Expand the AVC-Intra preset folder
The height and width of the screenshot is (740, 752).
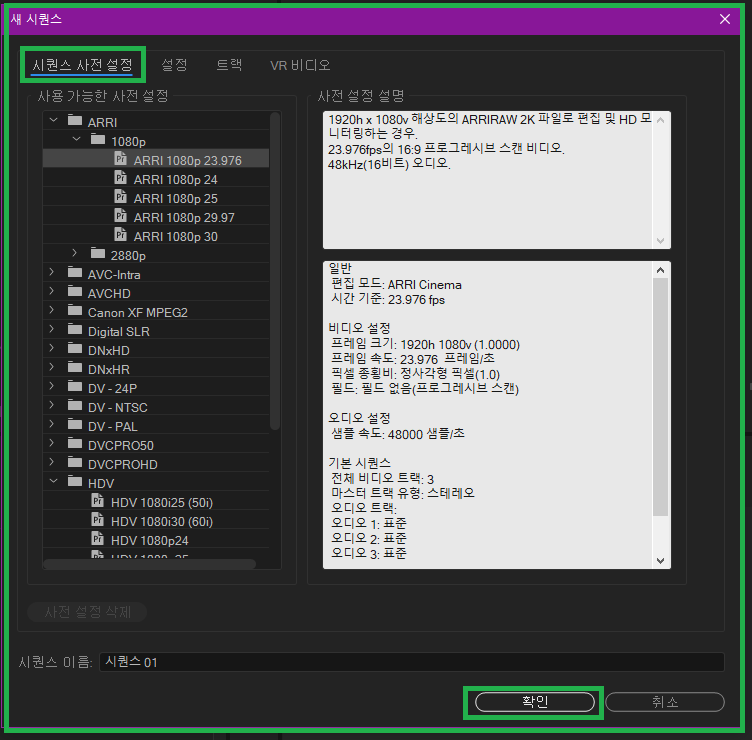(x=51, y=272)
